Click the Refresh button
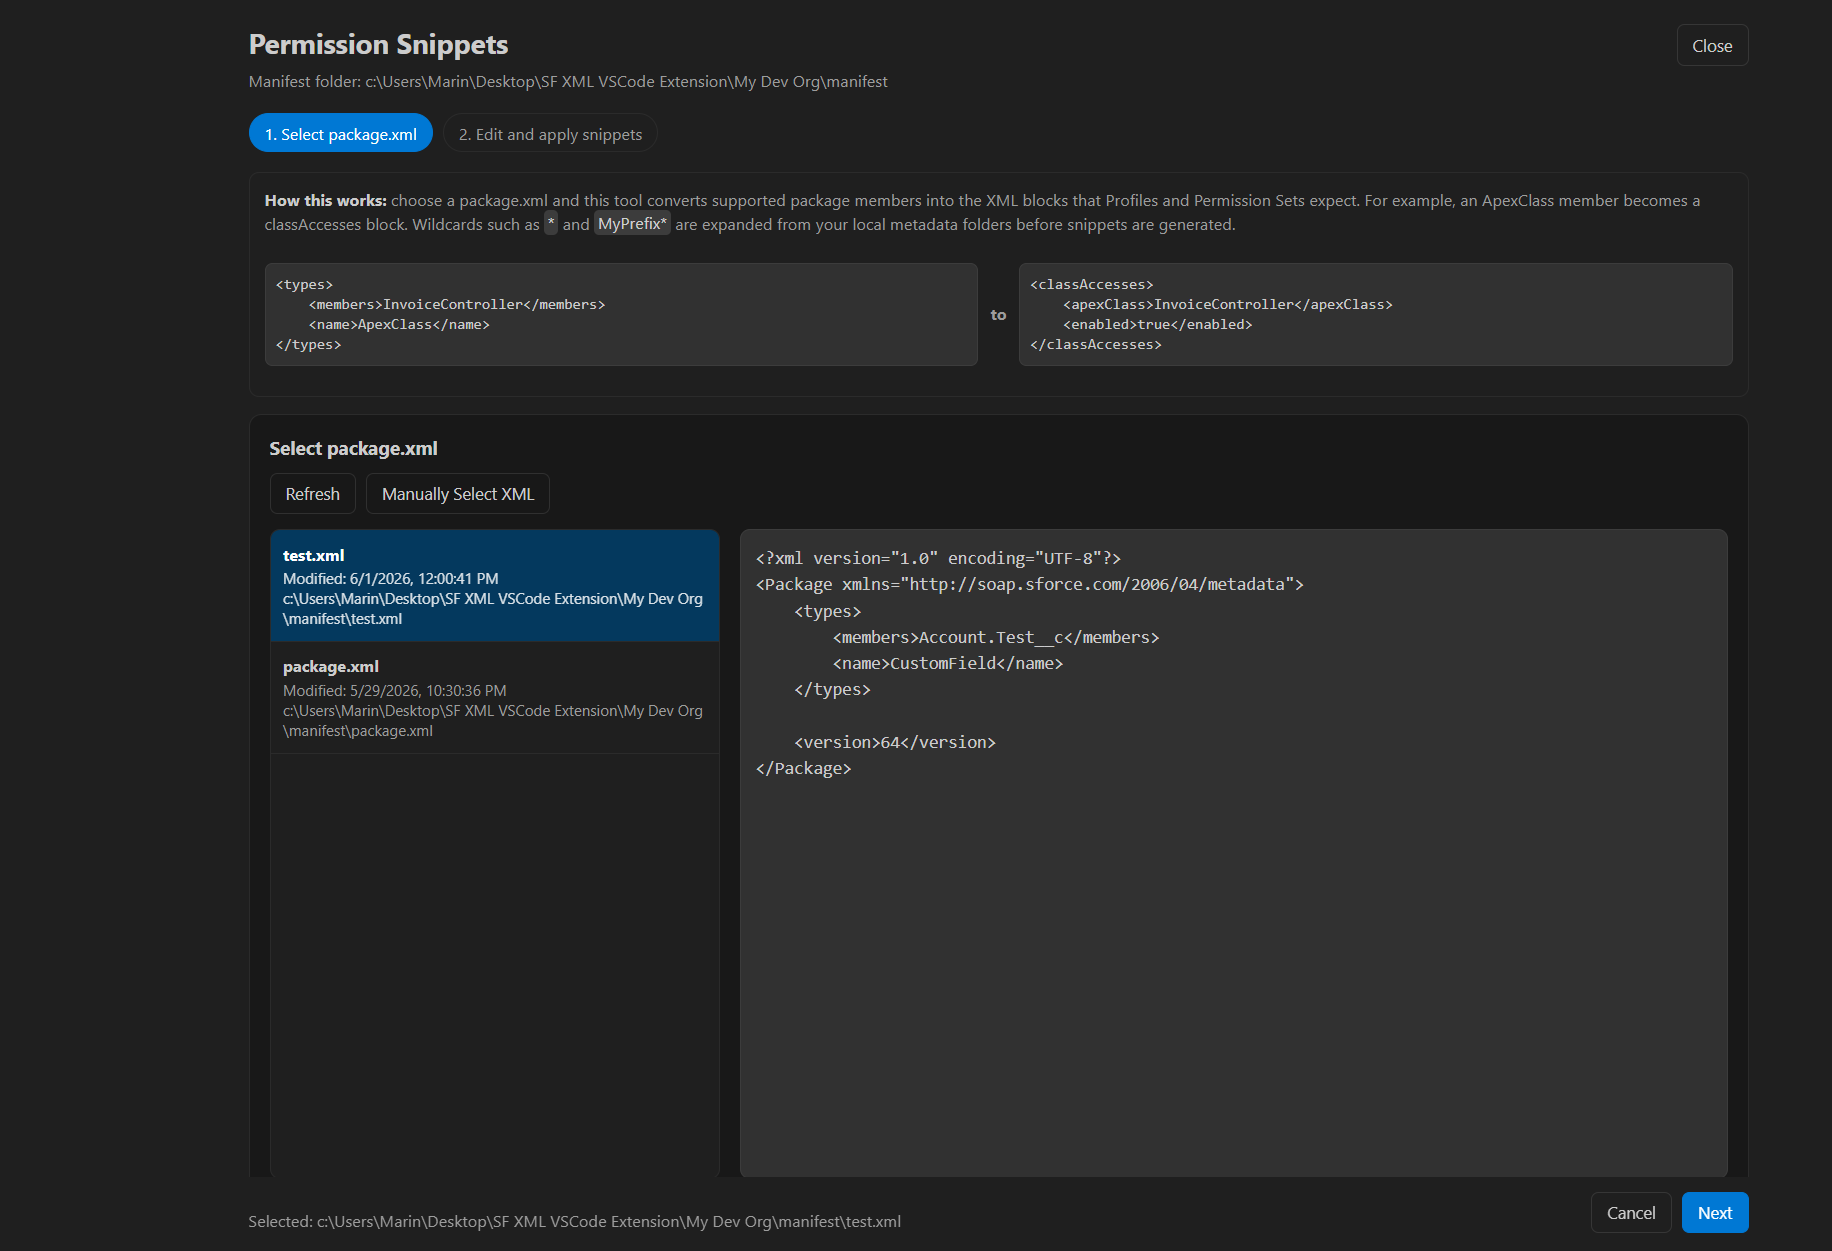The height and width of the screenshot is (1251, 1832). [313, 494]
